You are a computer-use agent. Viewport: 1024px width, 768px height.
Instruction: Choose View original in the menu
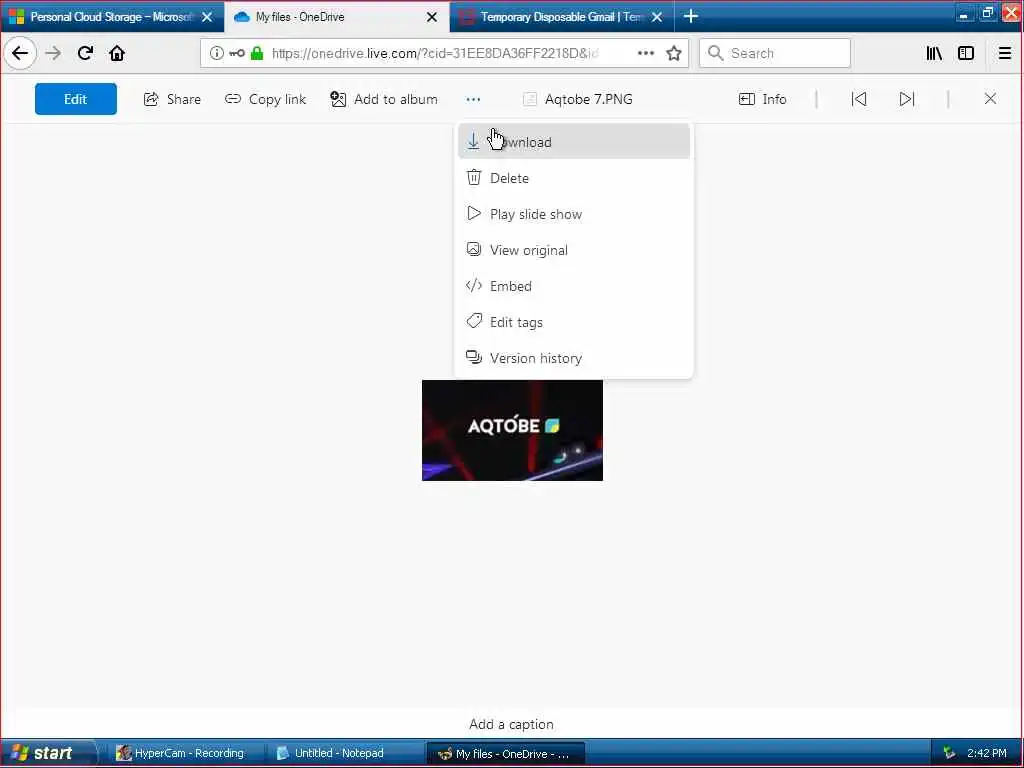click(x=573, y=250)
